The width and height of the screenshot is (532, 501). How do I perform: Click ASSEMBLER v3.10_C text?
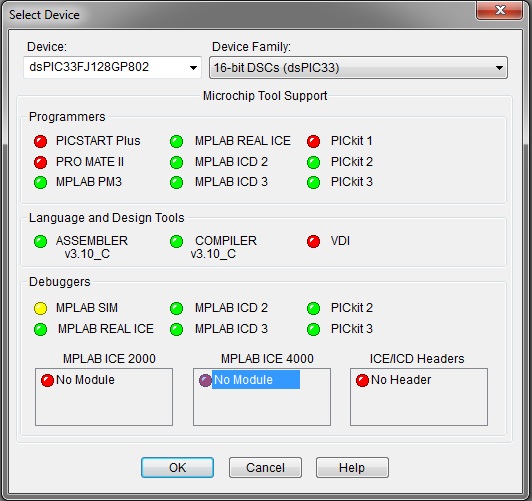[x=92, y=247]
